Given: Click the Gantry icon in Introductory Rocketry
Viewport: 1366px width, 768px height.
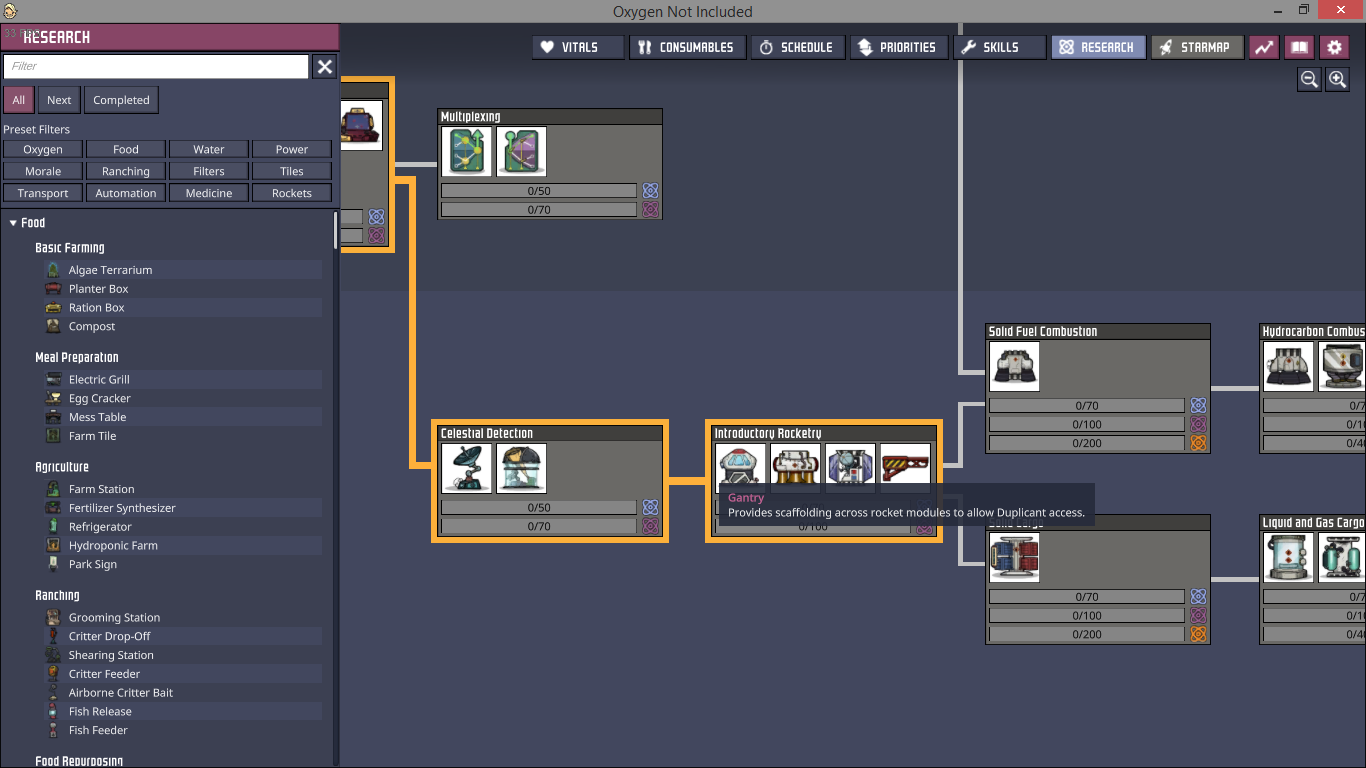Looking at the screenshot, I should [905, 467].
